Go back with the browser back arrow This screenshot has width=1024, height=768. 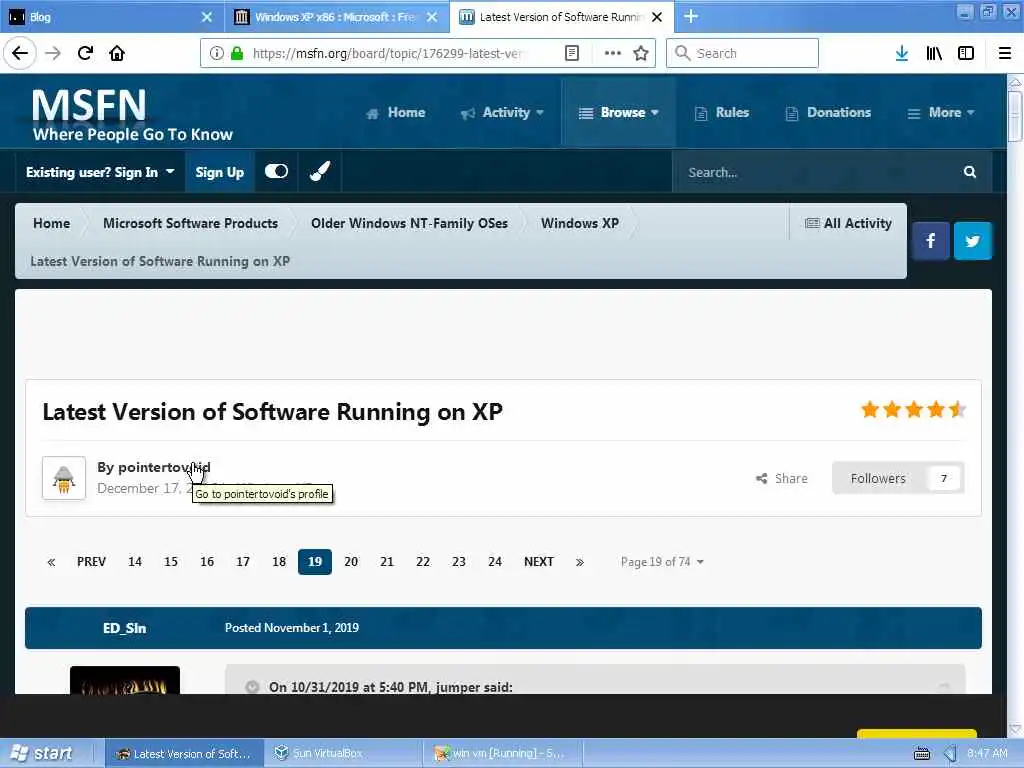click(x=20, y=53)
